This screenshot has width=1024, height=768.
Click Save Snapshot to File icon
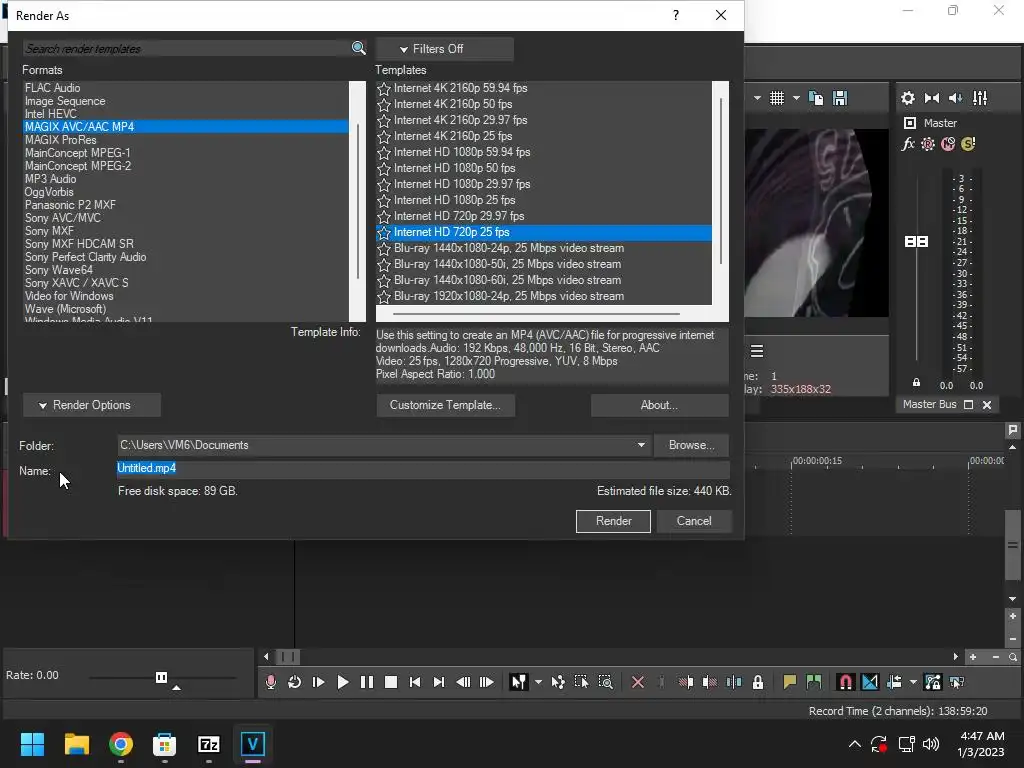coord(840,98)
